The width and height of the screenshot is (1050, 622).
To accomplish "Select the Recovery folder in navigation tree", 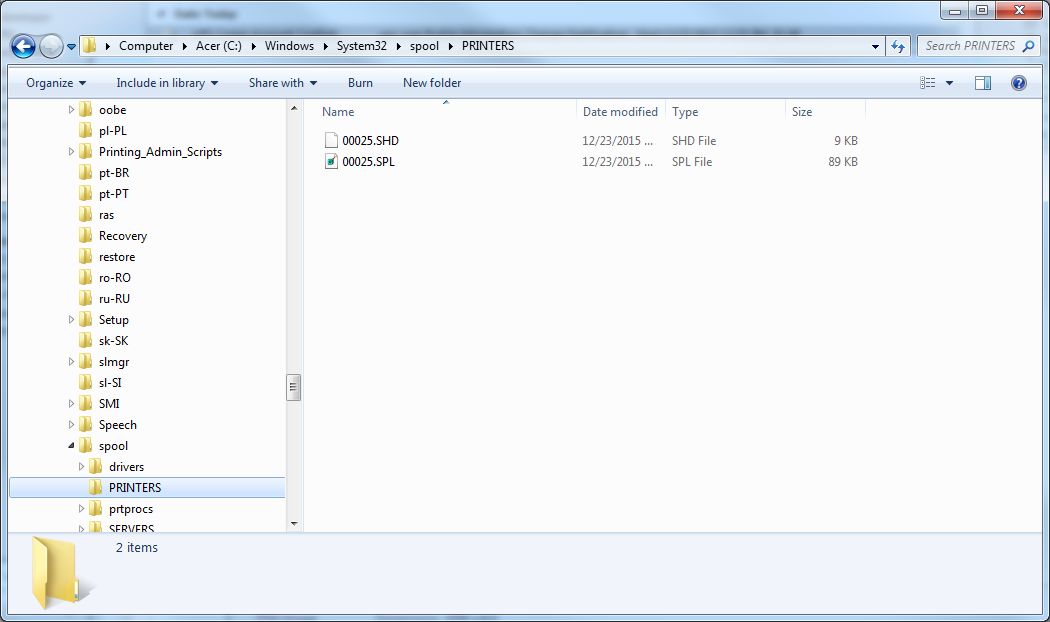I will [122, 236].
